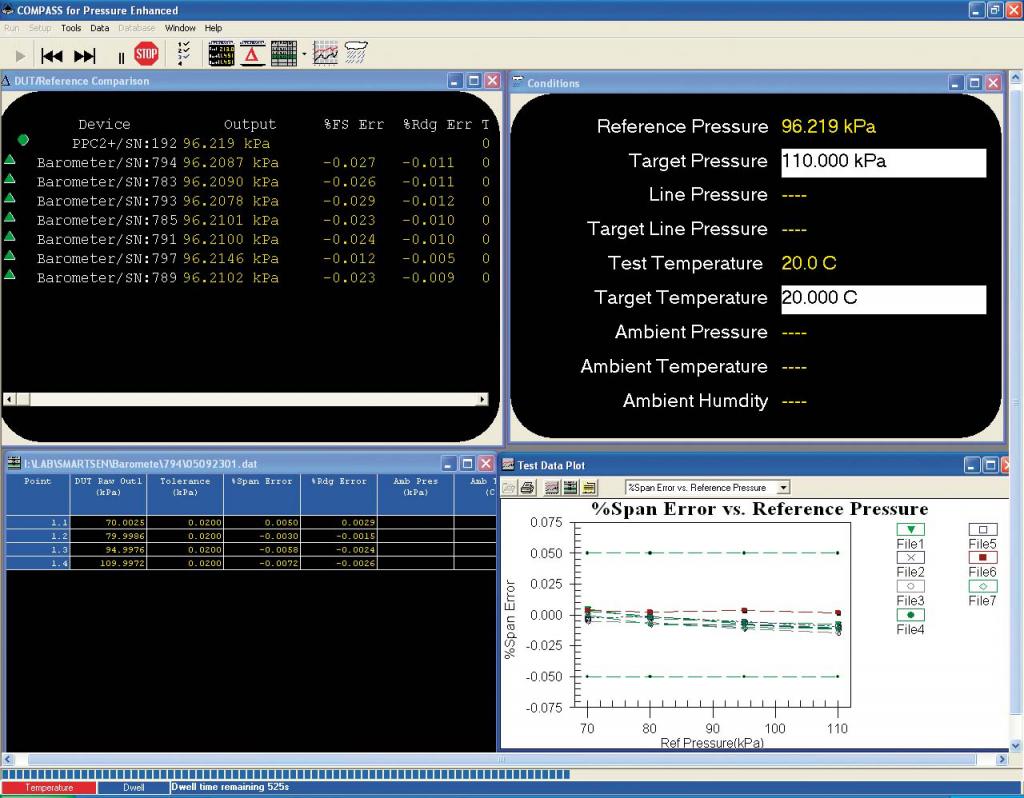Click the disabled Database menu

coord(136,28)
